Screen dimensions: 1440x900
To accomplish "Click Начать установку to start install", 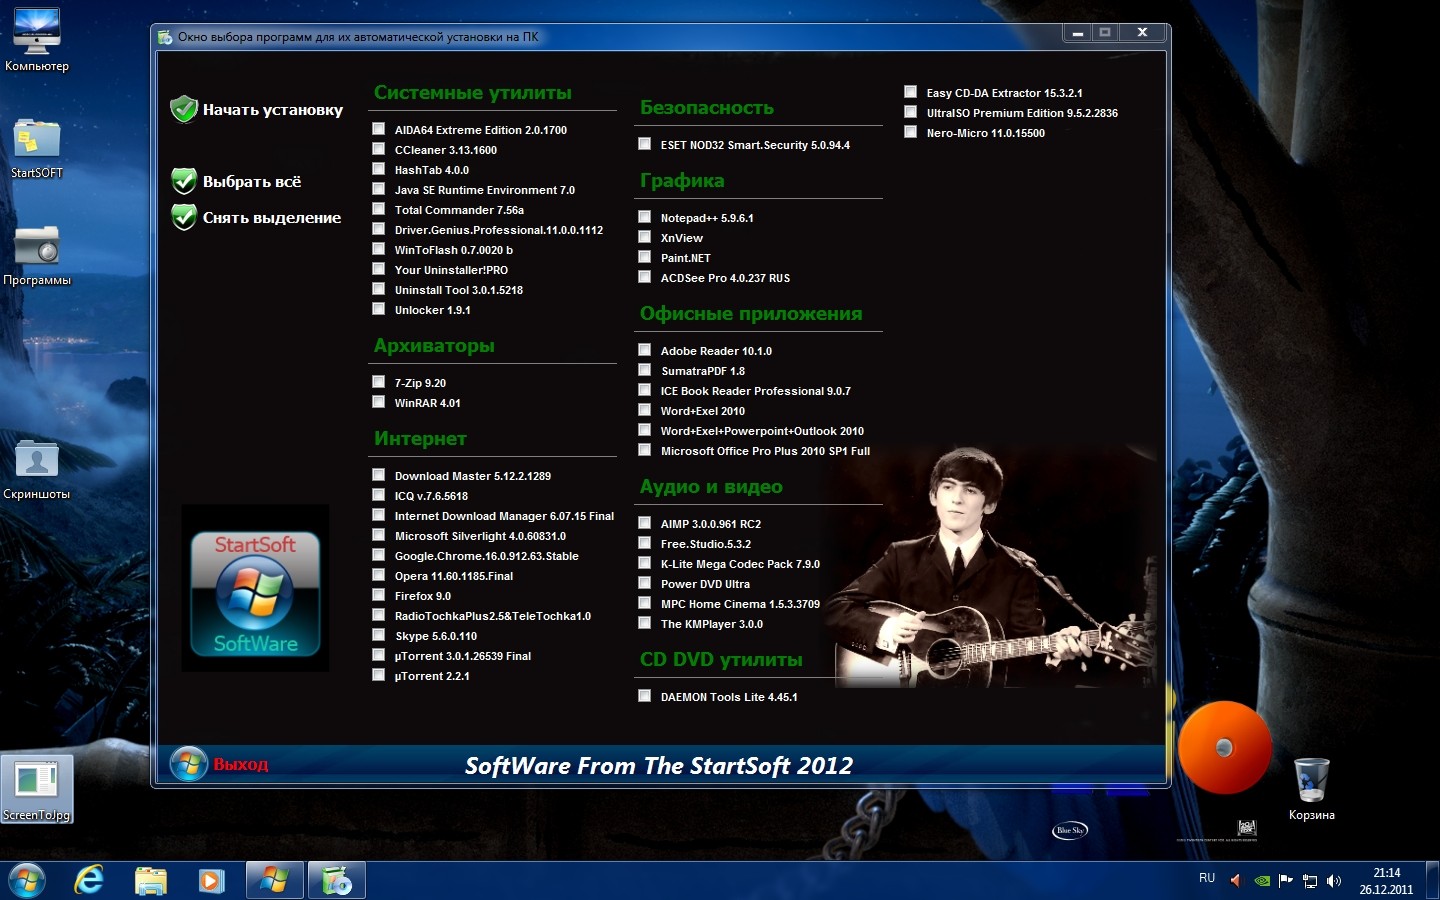I will point(273,110).
